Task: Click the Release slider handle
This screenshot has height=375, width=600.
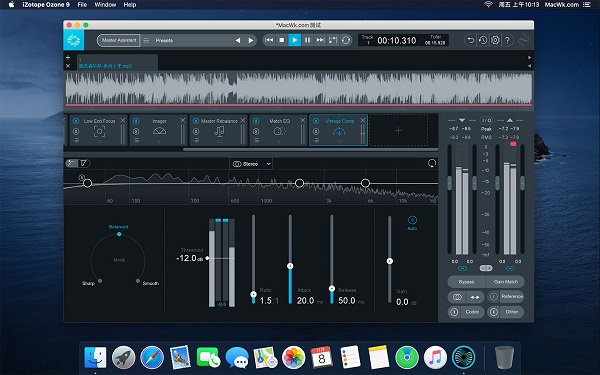Action: pos(332,289)
